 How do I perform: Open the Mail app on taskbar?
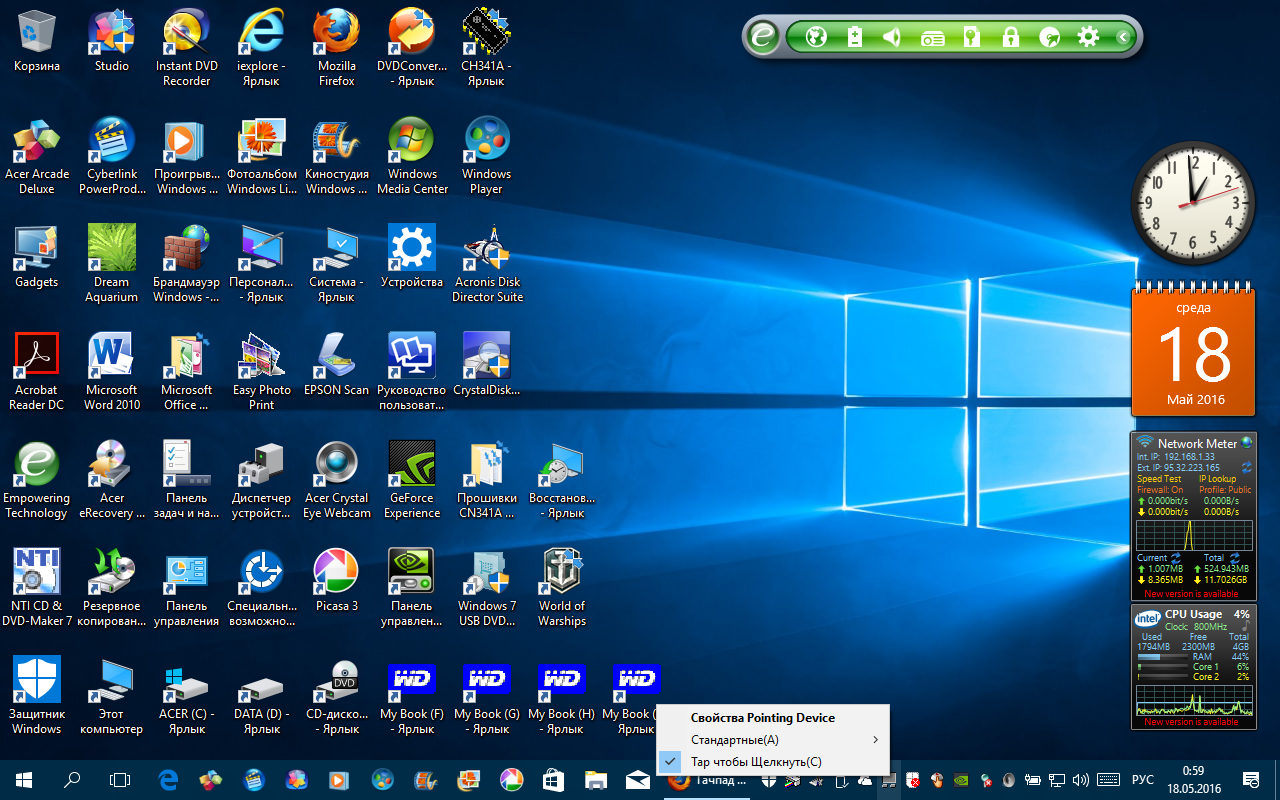tap(638, 780)
